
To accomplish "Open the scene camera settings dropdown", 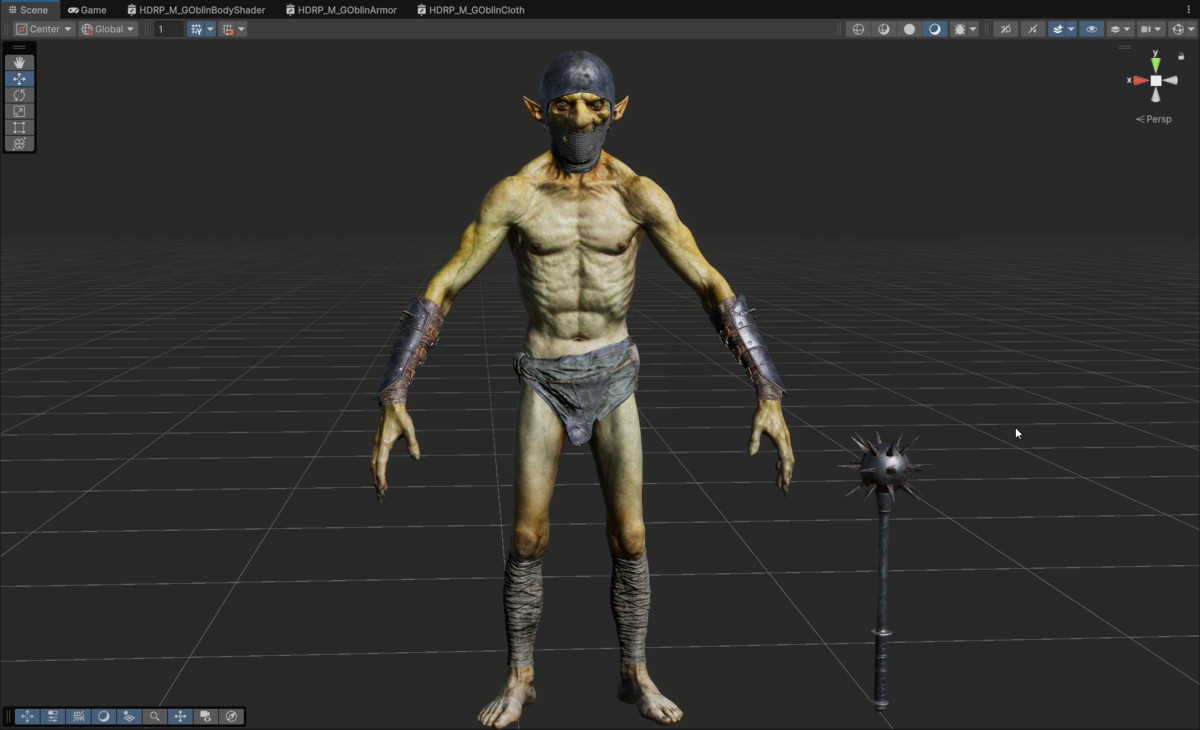I will click(x=1150, y=29).
